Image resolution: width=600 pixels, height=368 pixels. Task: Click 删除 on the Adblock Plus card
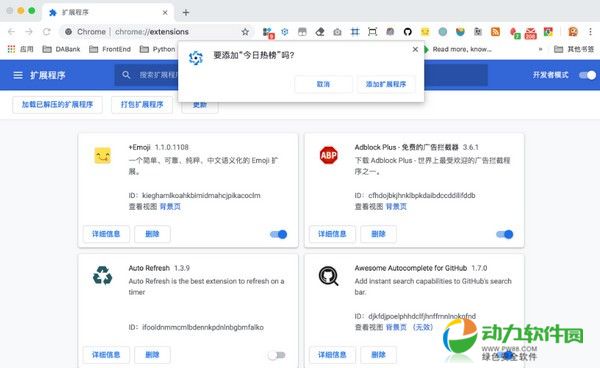[378, 234]
